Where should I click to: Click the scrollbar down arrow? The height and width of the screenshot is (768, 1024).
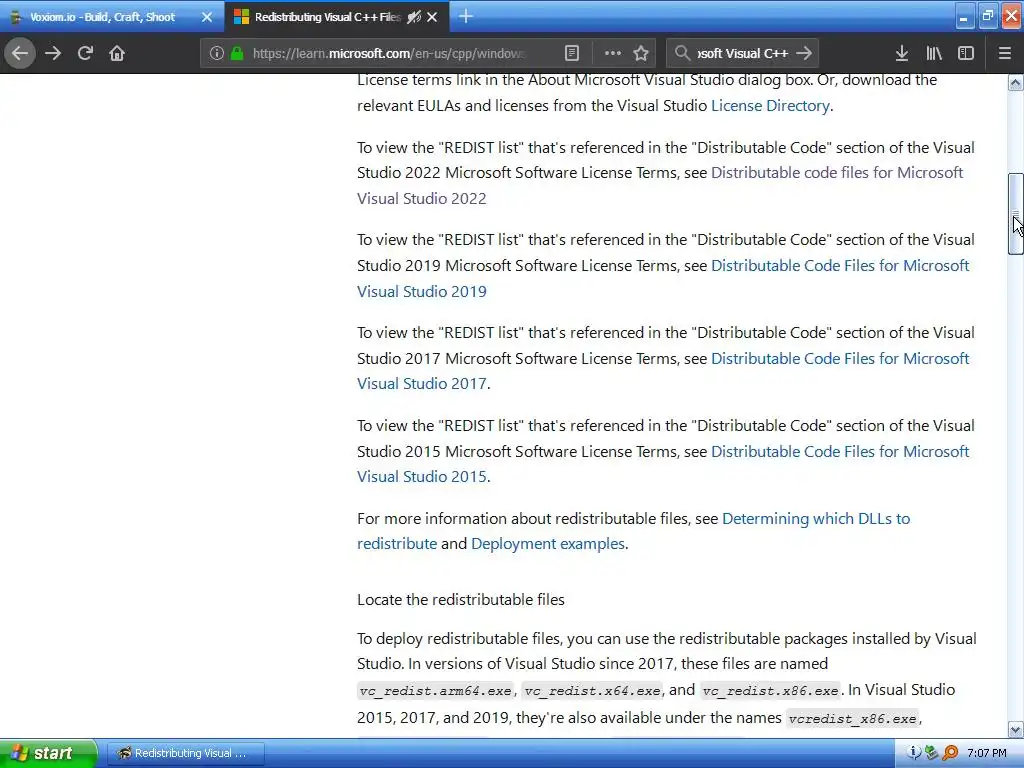tap(1016, 729)
